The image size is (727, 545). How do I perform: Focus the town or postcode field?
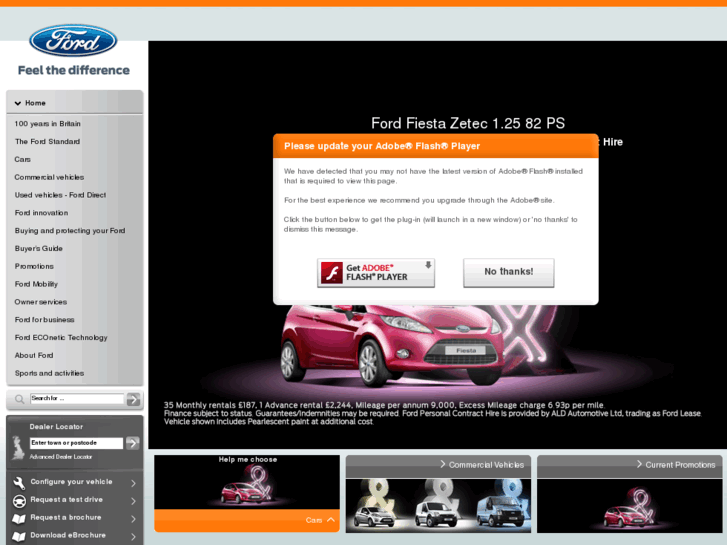76,443
